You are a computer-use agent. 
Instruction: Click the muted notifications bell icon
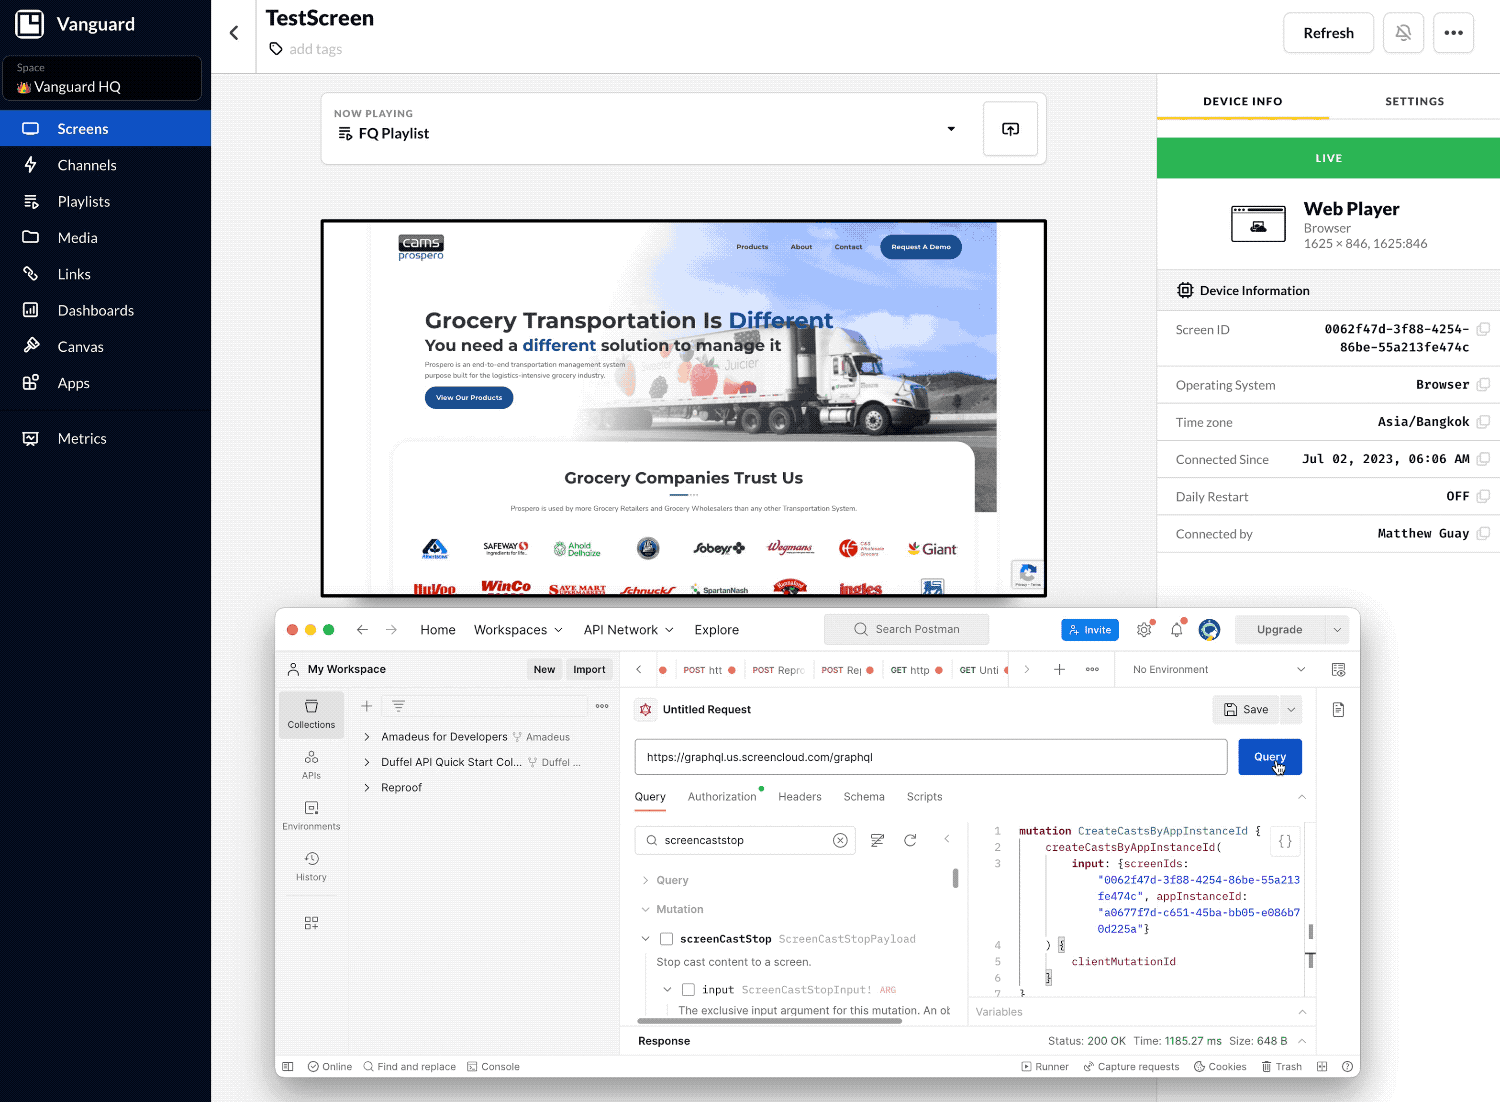(1403, 33)
